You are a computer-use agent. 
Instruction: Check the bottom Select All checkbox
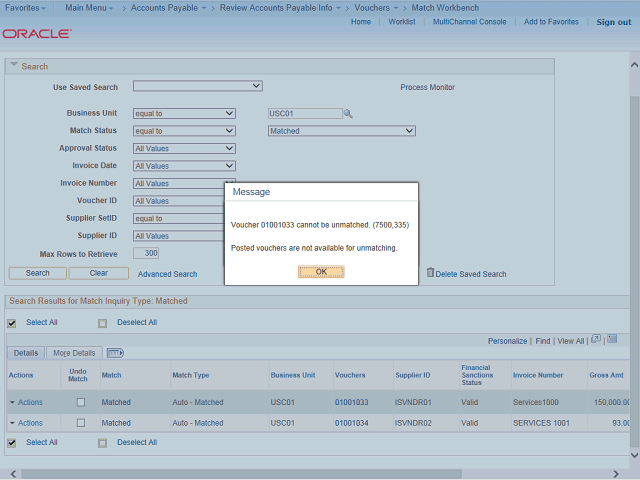(x=12, y=443)
